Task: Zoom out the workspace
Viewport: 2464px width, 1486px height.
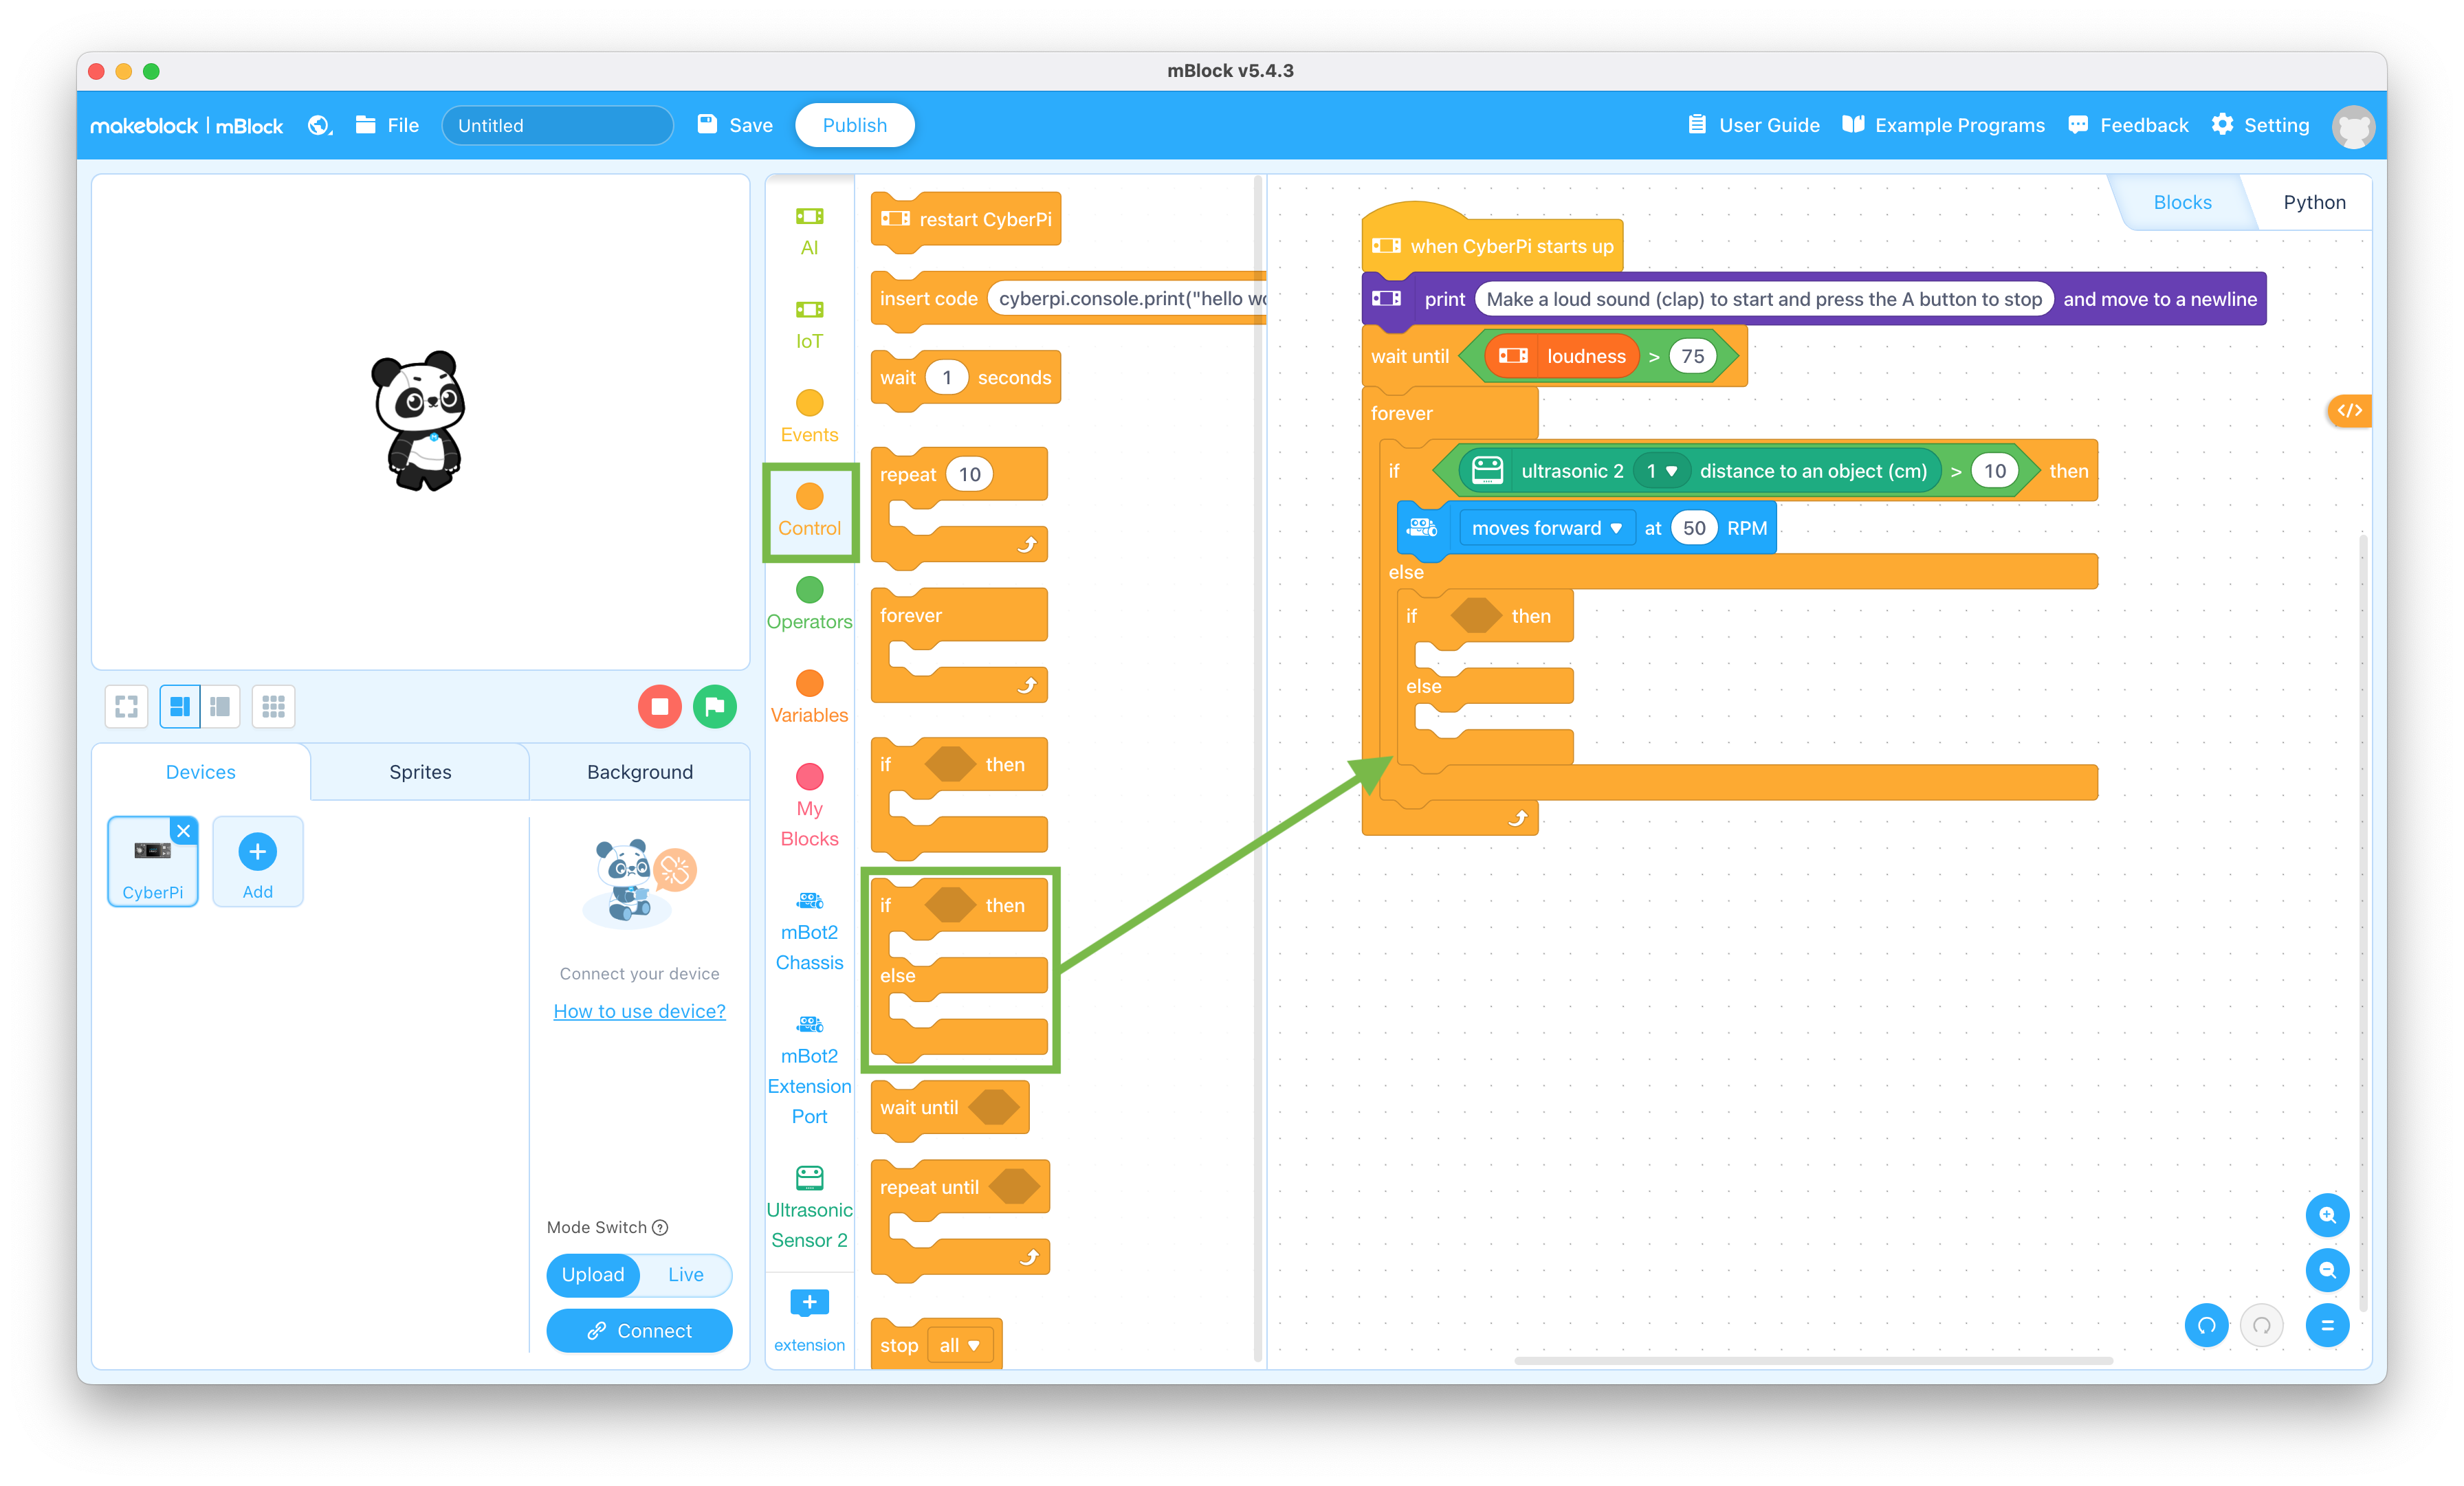Action: click(x=2327, y=1270)
